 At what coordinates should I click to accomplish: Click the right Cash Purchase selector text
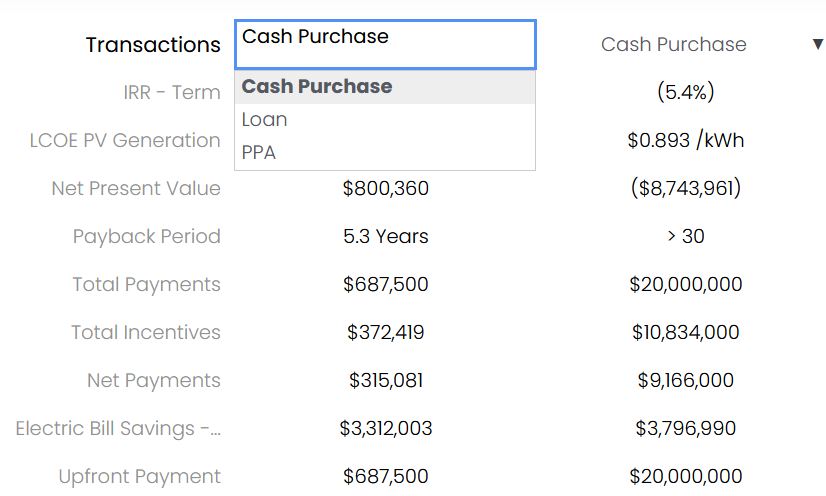(x=673, y=44)
